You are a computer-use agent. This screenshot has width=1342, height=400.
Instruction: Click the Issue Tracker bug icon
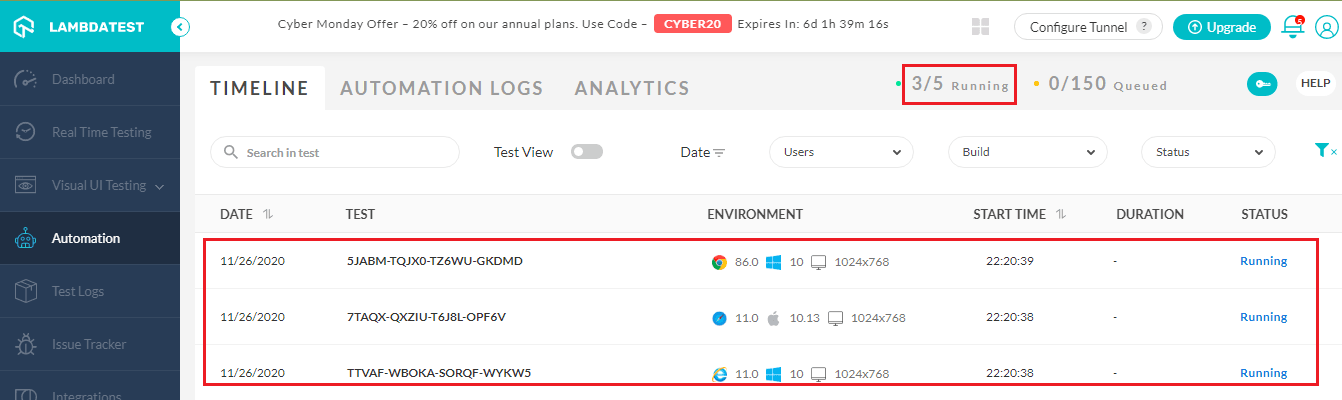[26, 344]
